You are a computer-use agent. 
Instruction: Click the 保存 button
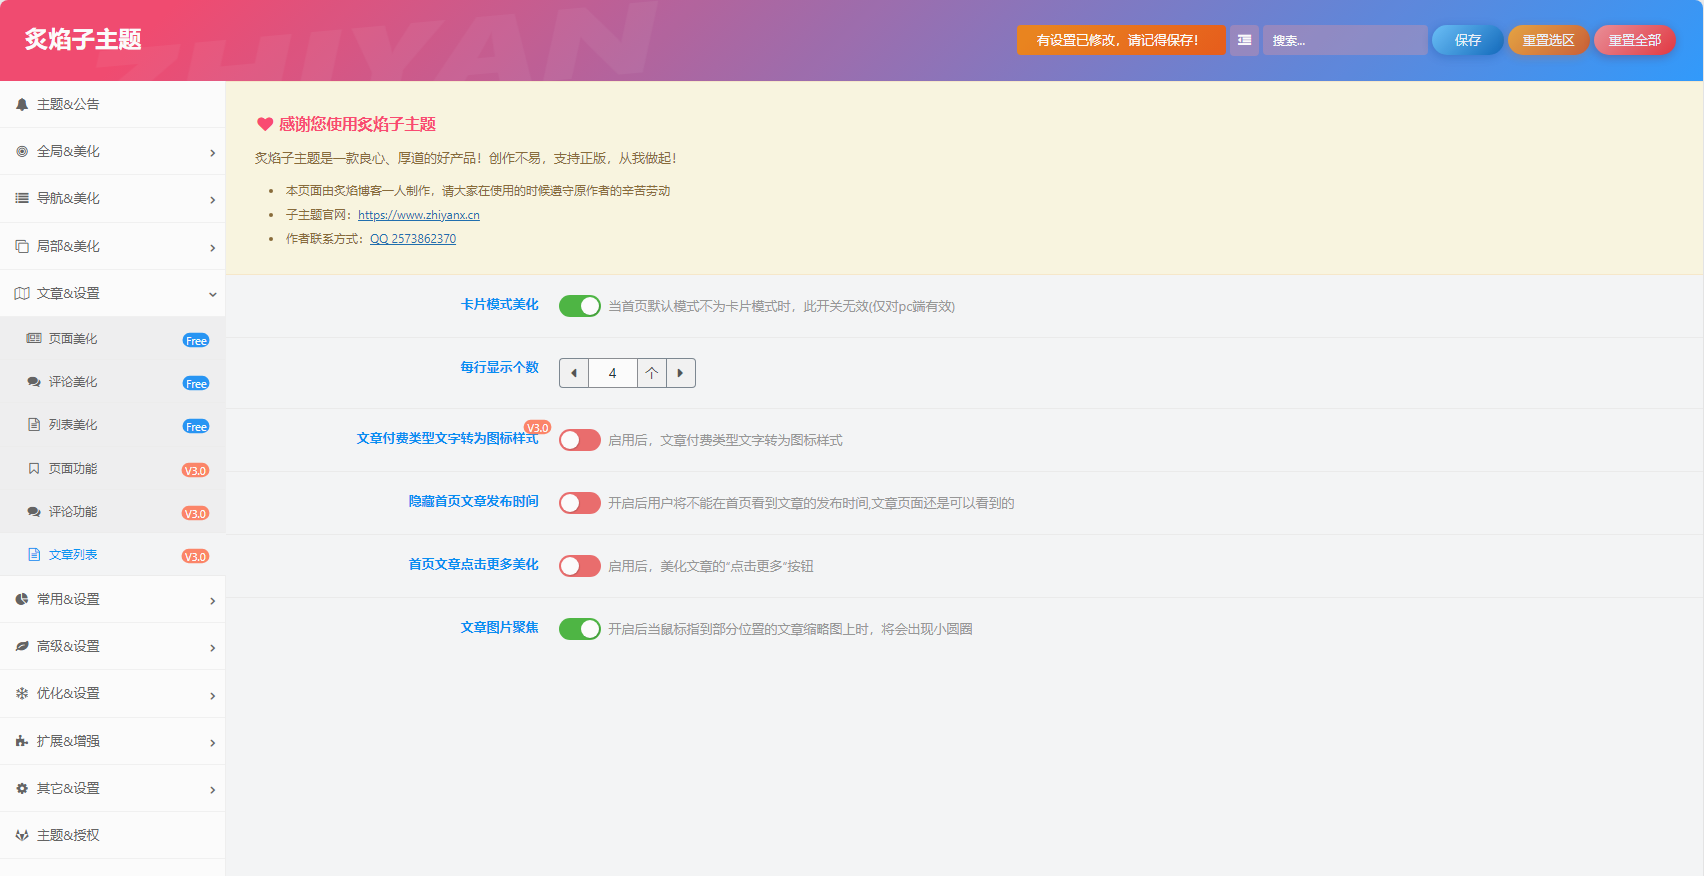click(x=1467, y=40)
